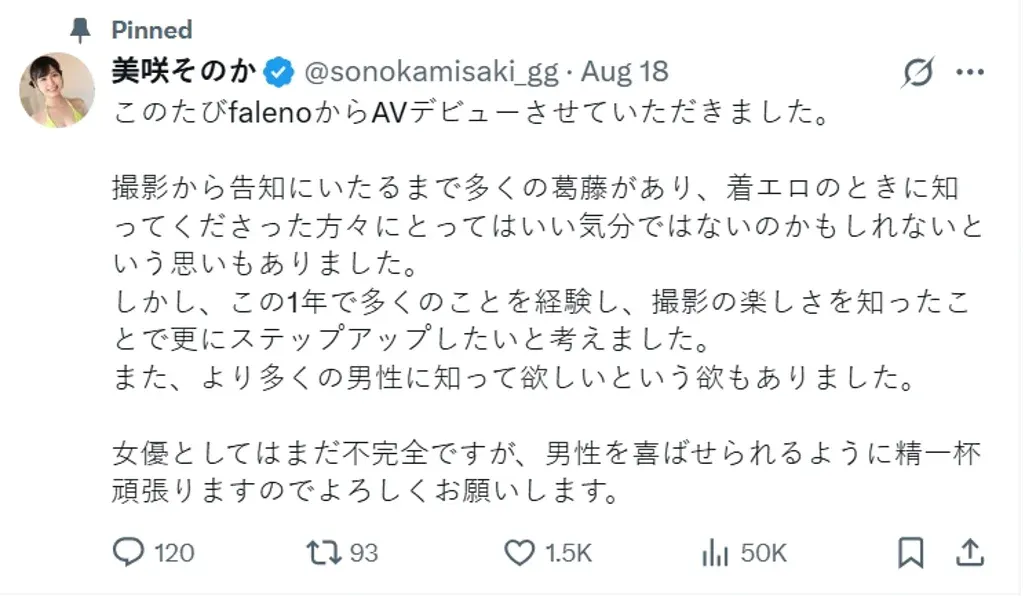
Task: Click the pin icon above the post
Action: pyautogui.click(x=79, y=30)
